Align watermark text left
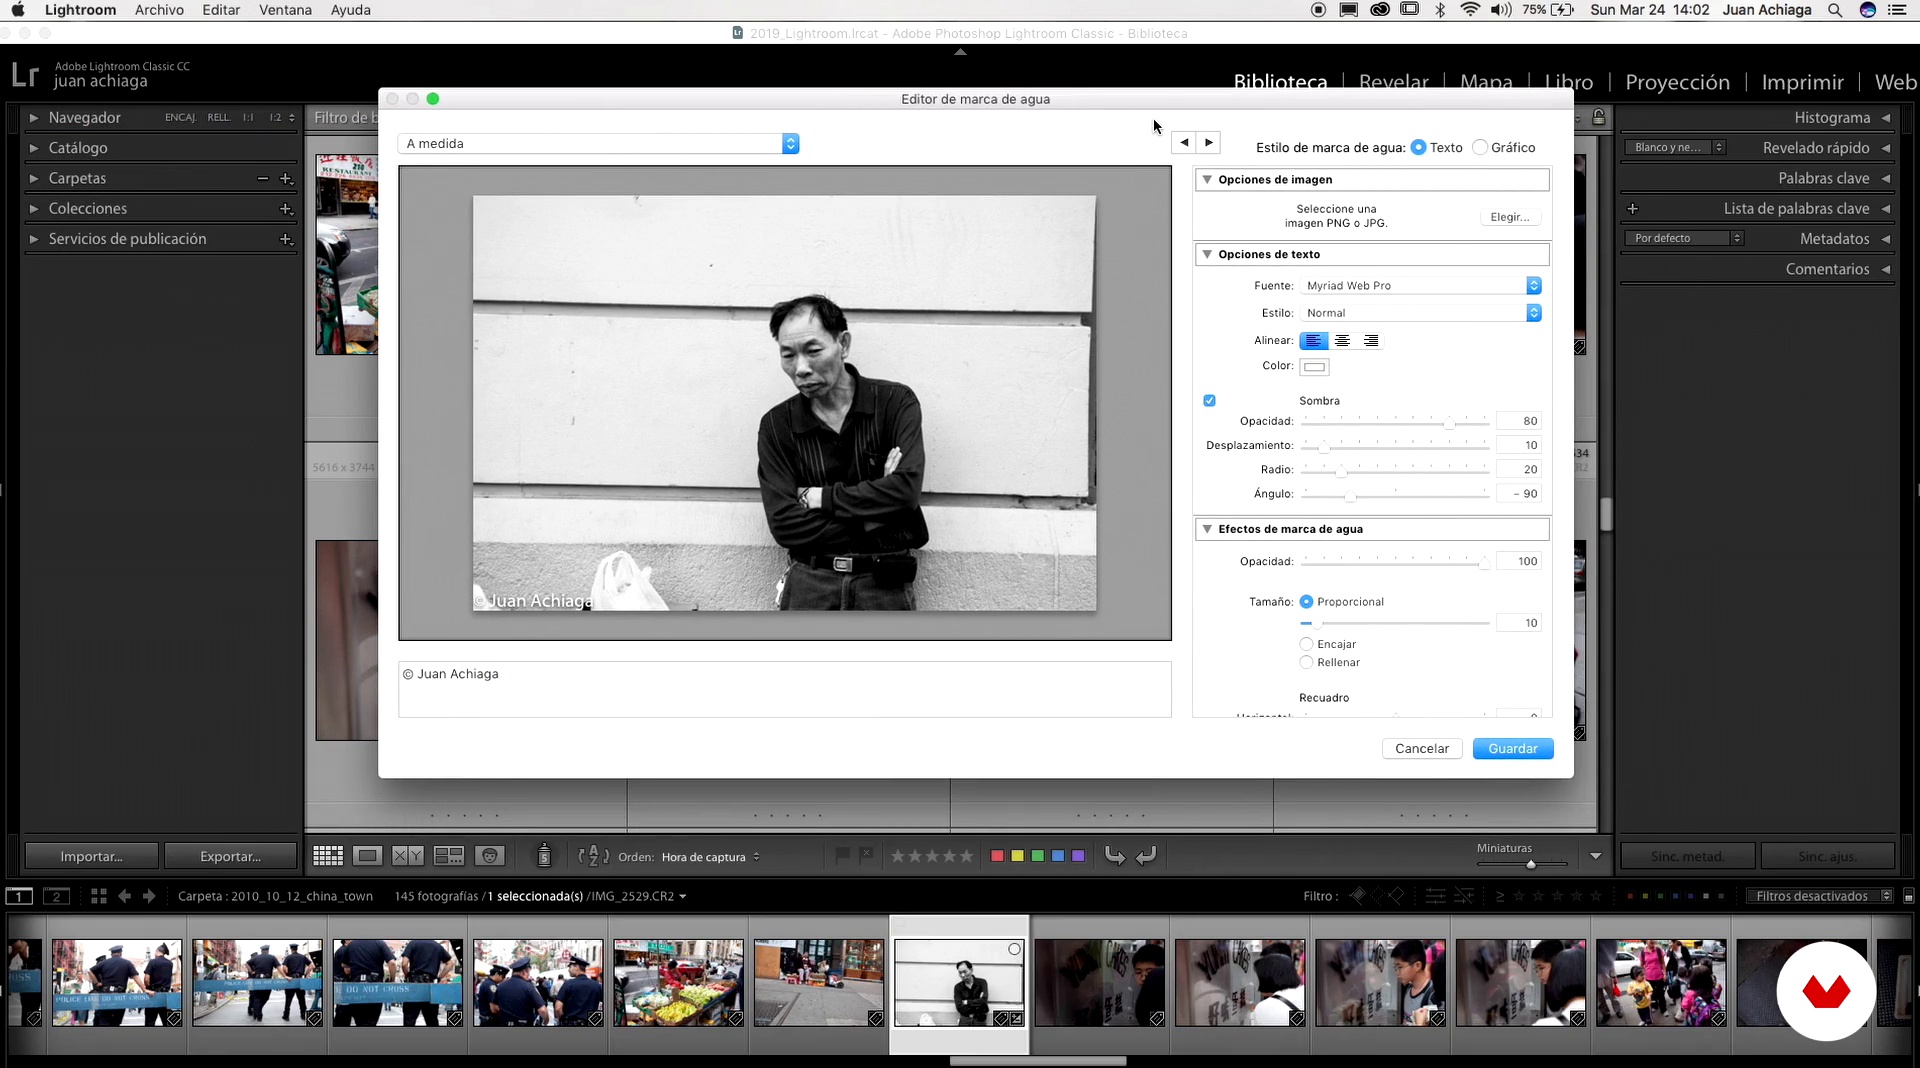The width and height of the screenshot is (1920, 1068). 1313,341
